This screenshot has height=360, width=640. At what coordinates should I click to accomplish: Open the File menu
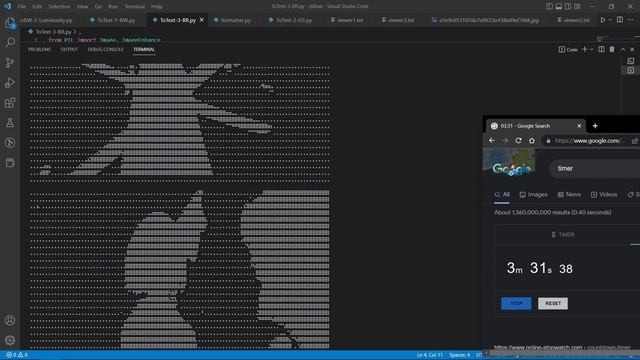click(22, 7)
